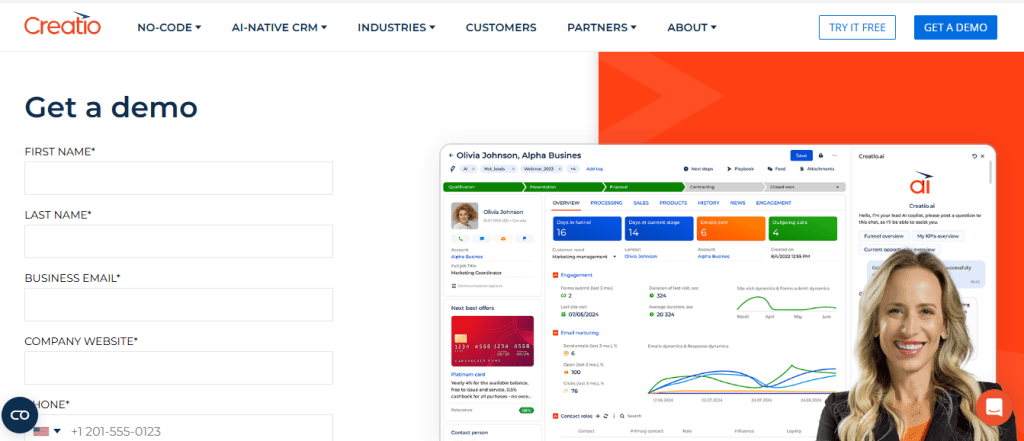Viewport: 1024px width, 441px height.
Task: Click the GET A DEMO button
Action: coord(955,27)
